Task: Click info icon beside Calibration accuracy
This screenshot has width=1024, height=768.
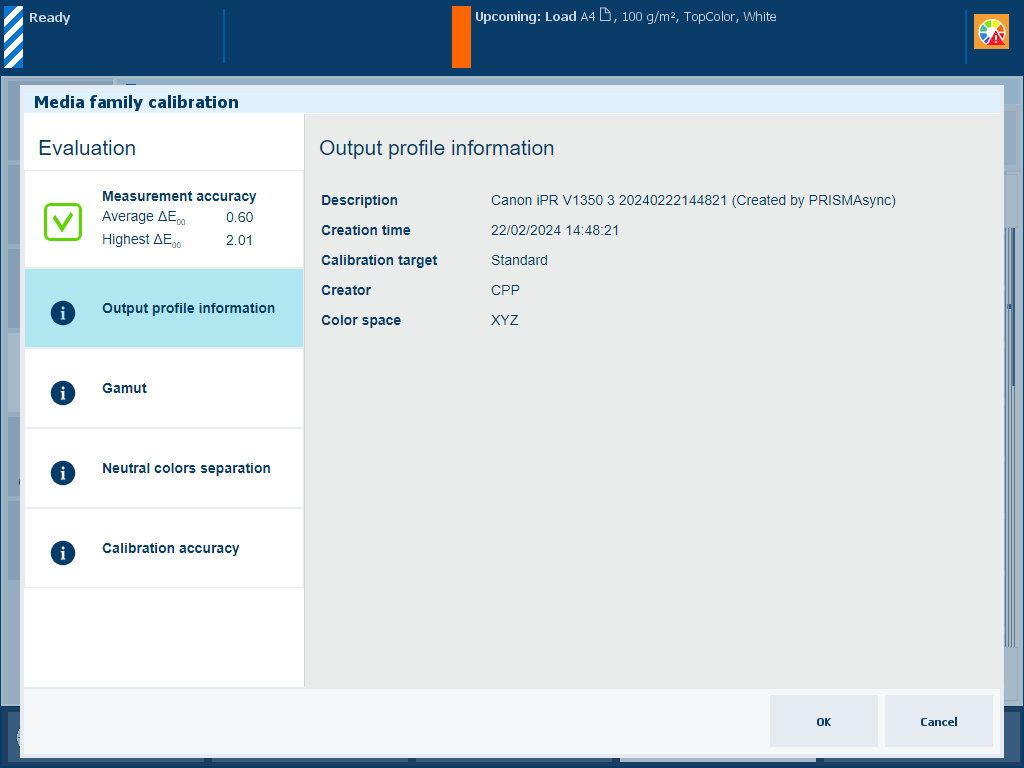Action: click(x=63, y=552)
